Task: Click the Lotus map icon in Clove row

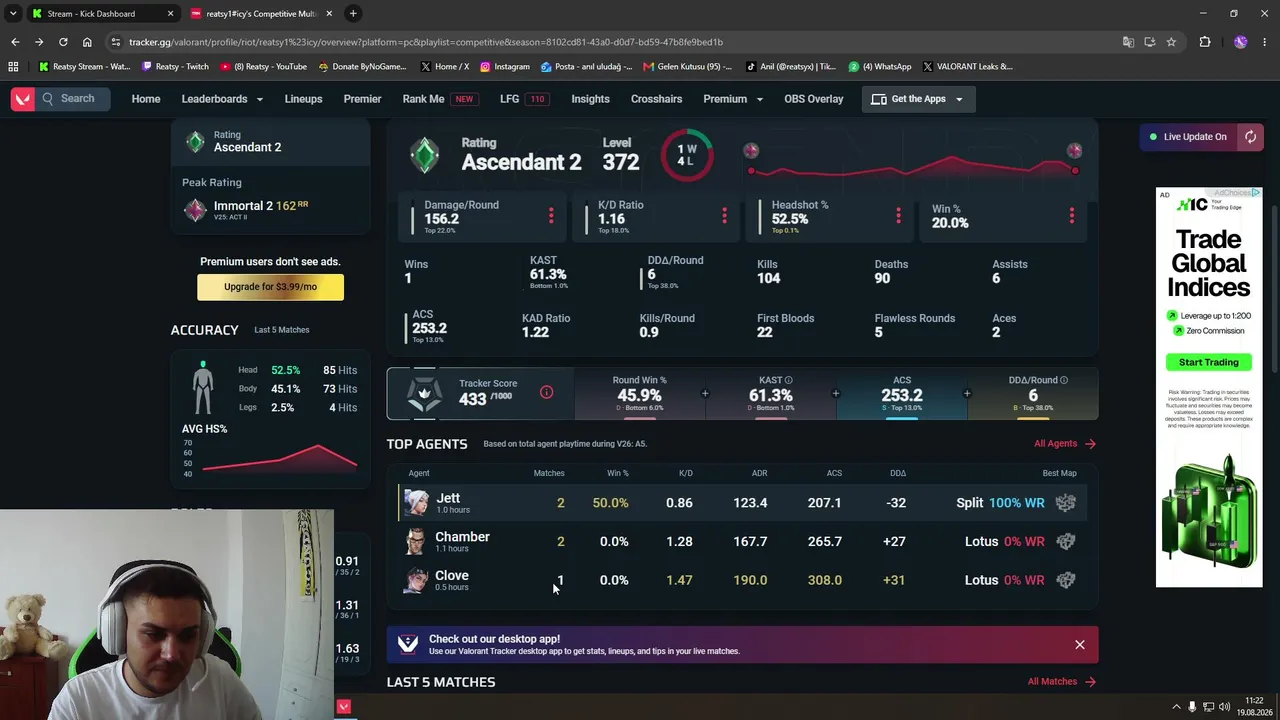Action: 1065,580
